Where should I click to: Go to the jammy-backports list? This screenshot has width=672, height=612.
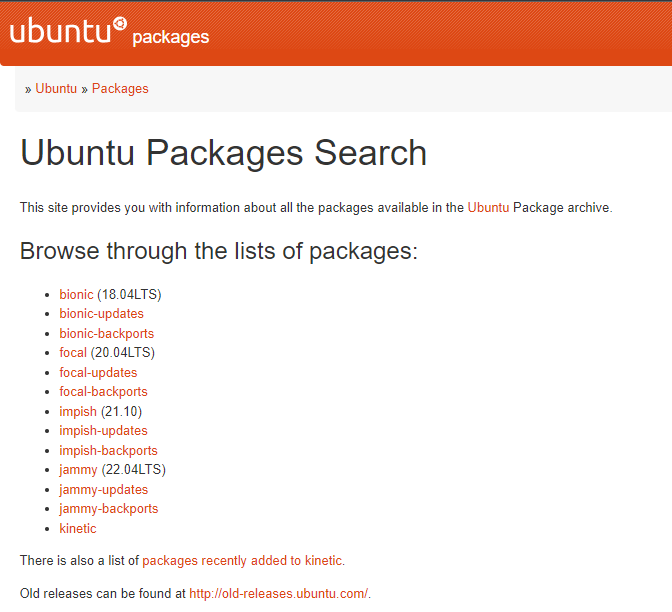(109, 509)
